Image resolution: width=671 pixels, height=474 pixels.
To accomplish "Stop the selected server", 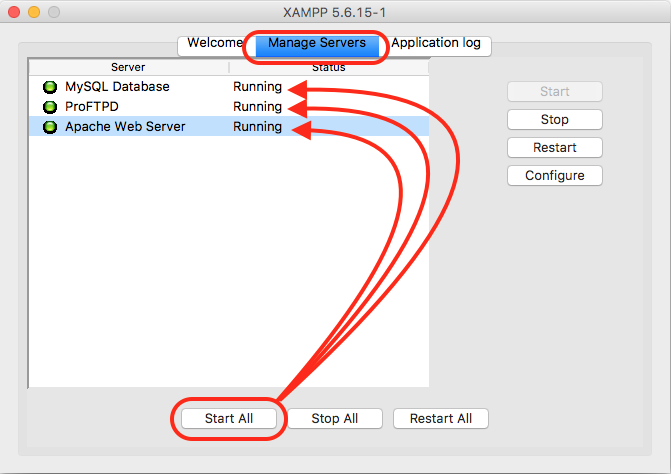I will click(555, 119).
